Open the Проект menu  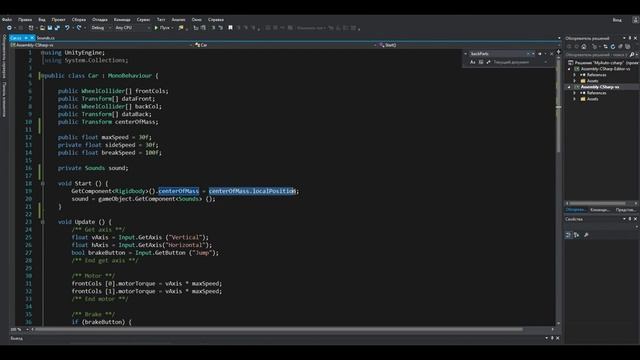pos(58,20)
